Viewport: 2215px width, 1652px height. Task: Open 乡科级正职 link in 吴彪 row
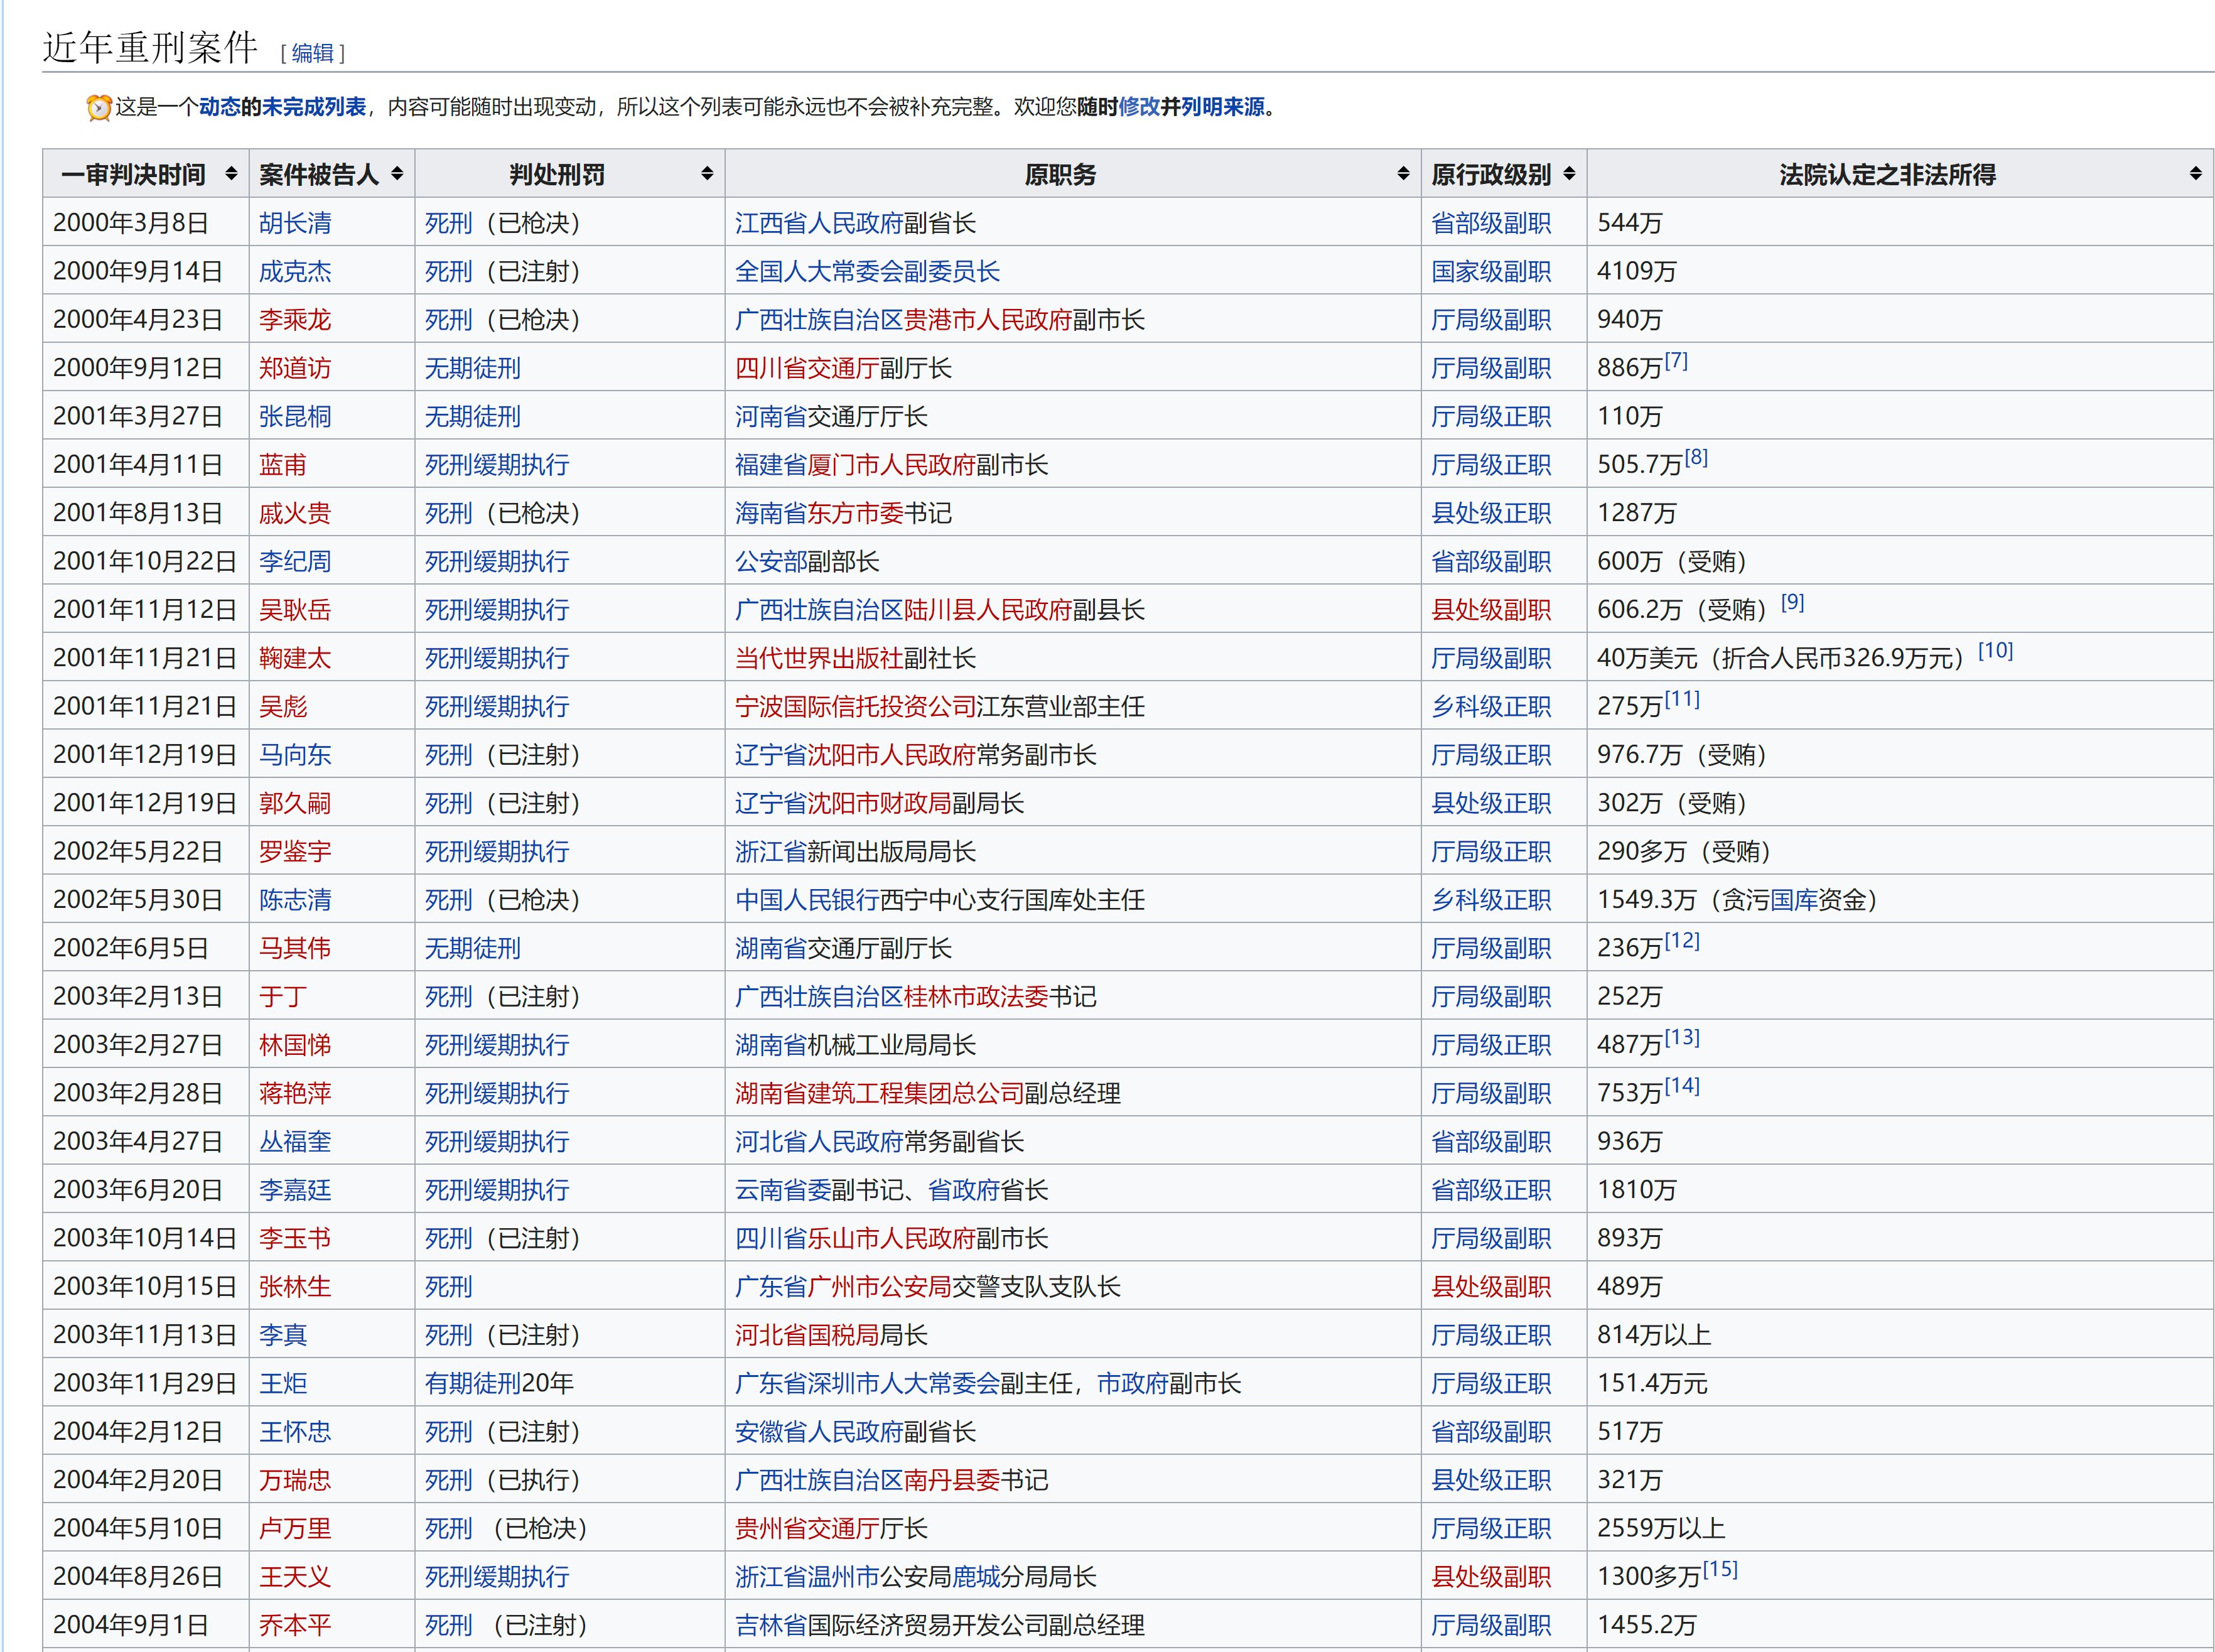(1491, 706)
